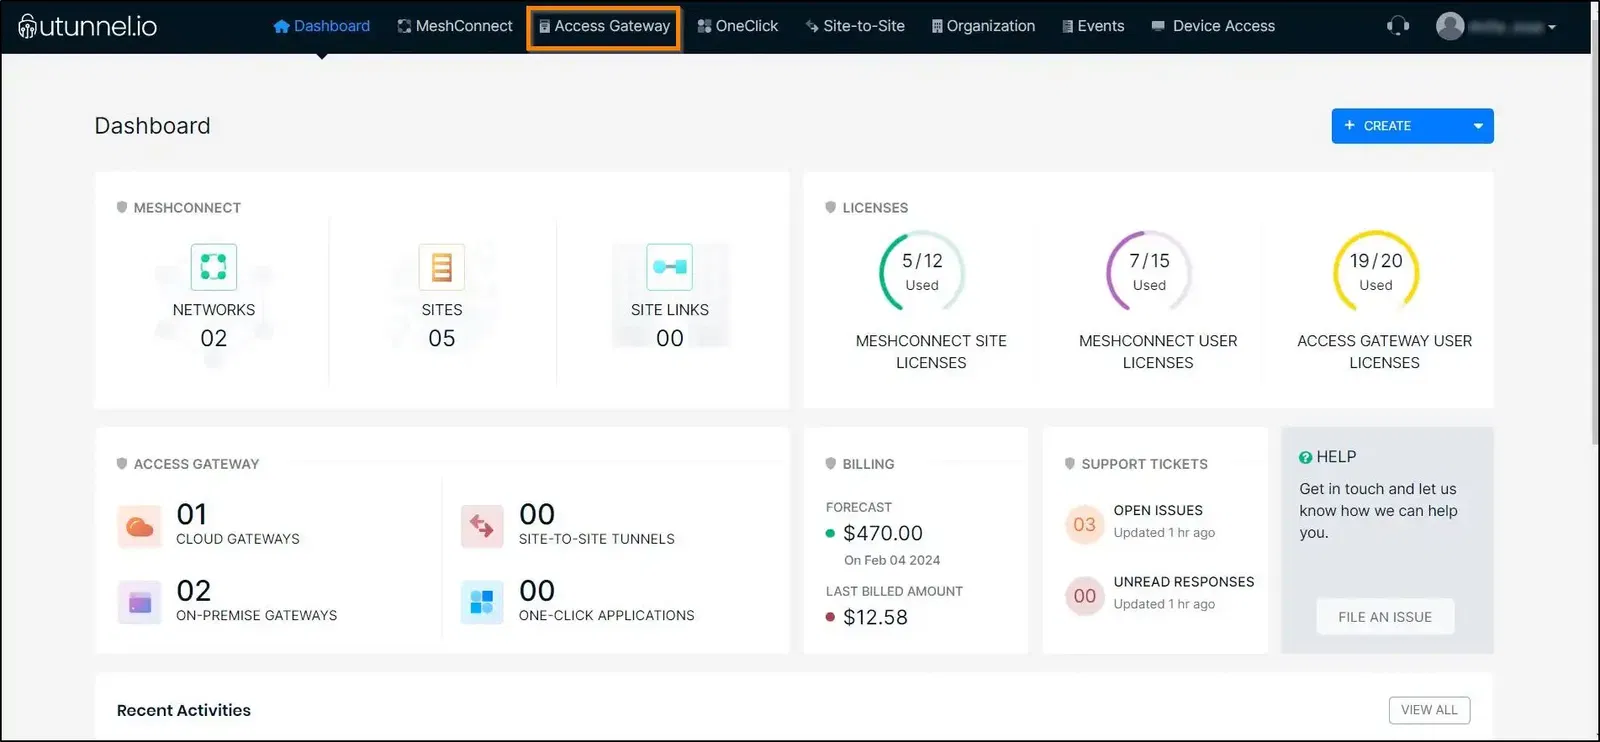This screenshot has height=742, width=1600.
Task: Click the Support Tickets shield icon
Action: coord(1070,464)
